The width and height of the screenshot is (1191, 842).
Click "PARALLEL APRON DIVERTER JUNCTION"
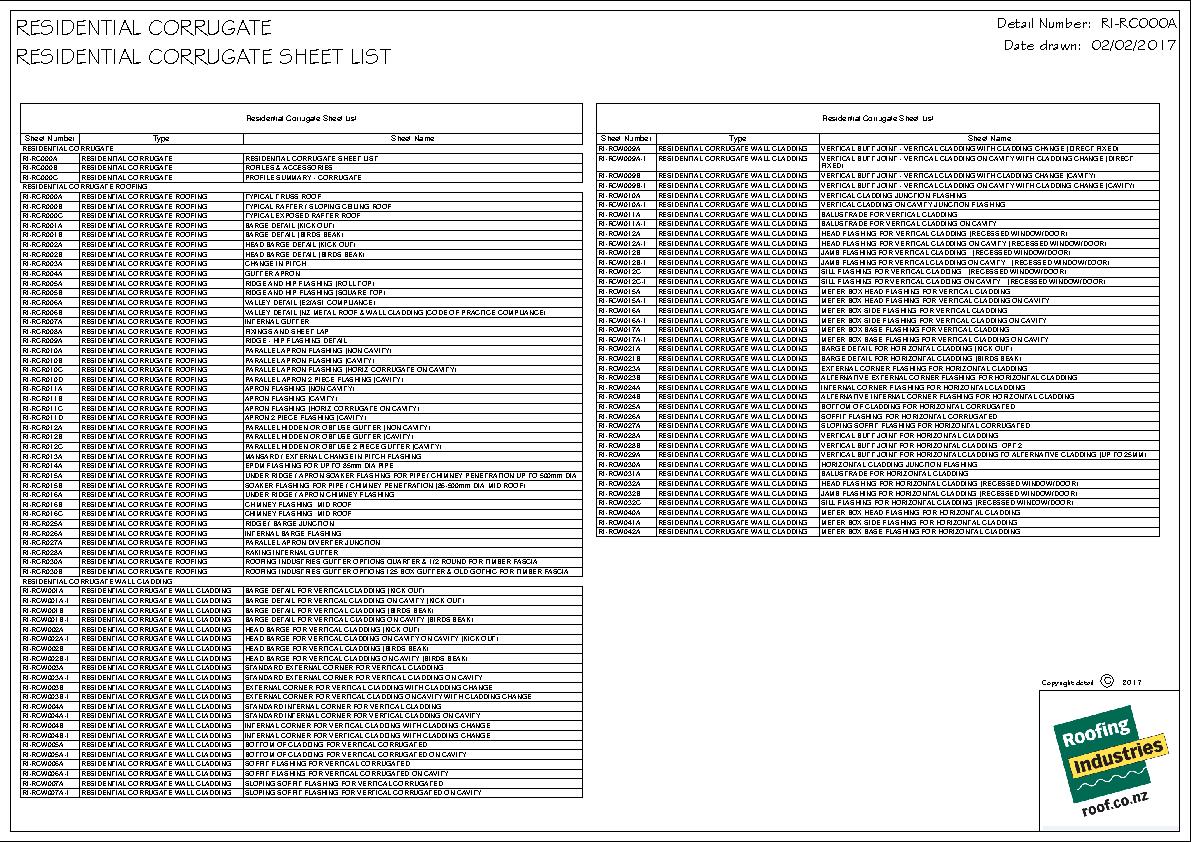(x=313, y=543)
